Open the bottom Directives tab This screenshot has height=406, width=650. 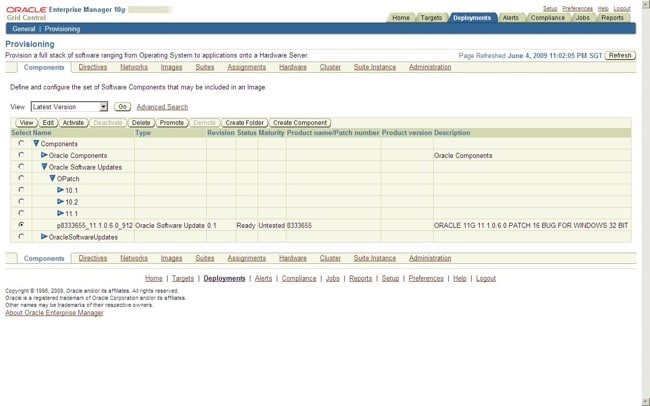pos(93,258)
